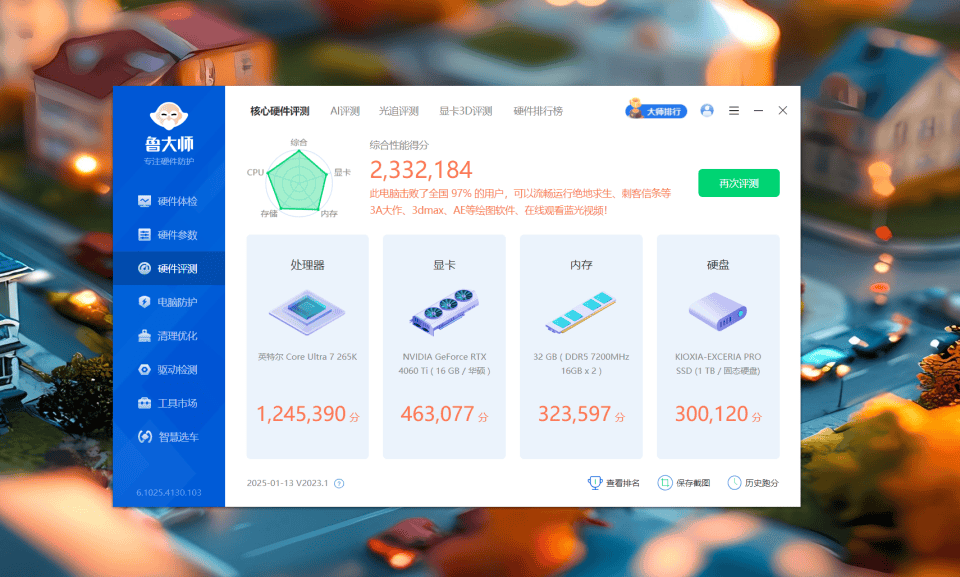960x577 pixels.
Task: Click the graphics card illustration
Action: click(444, 311)
